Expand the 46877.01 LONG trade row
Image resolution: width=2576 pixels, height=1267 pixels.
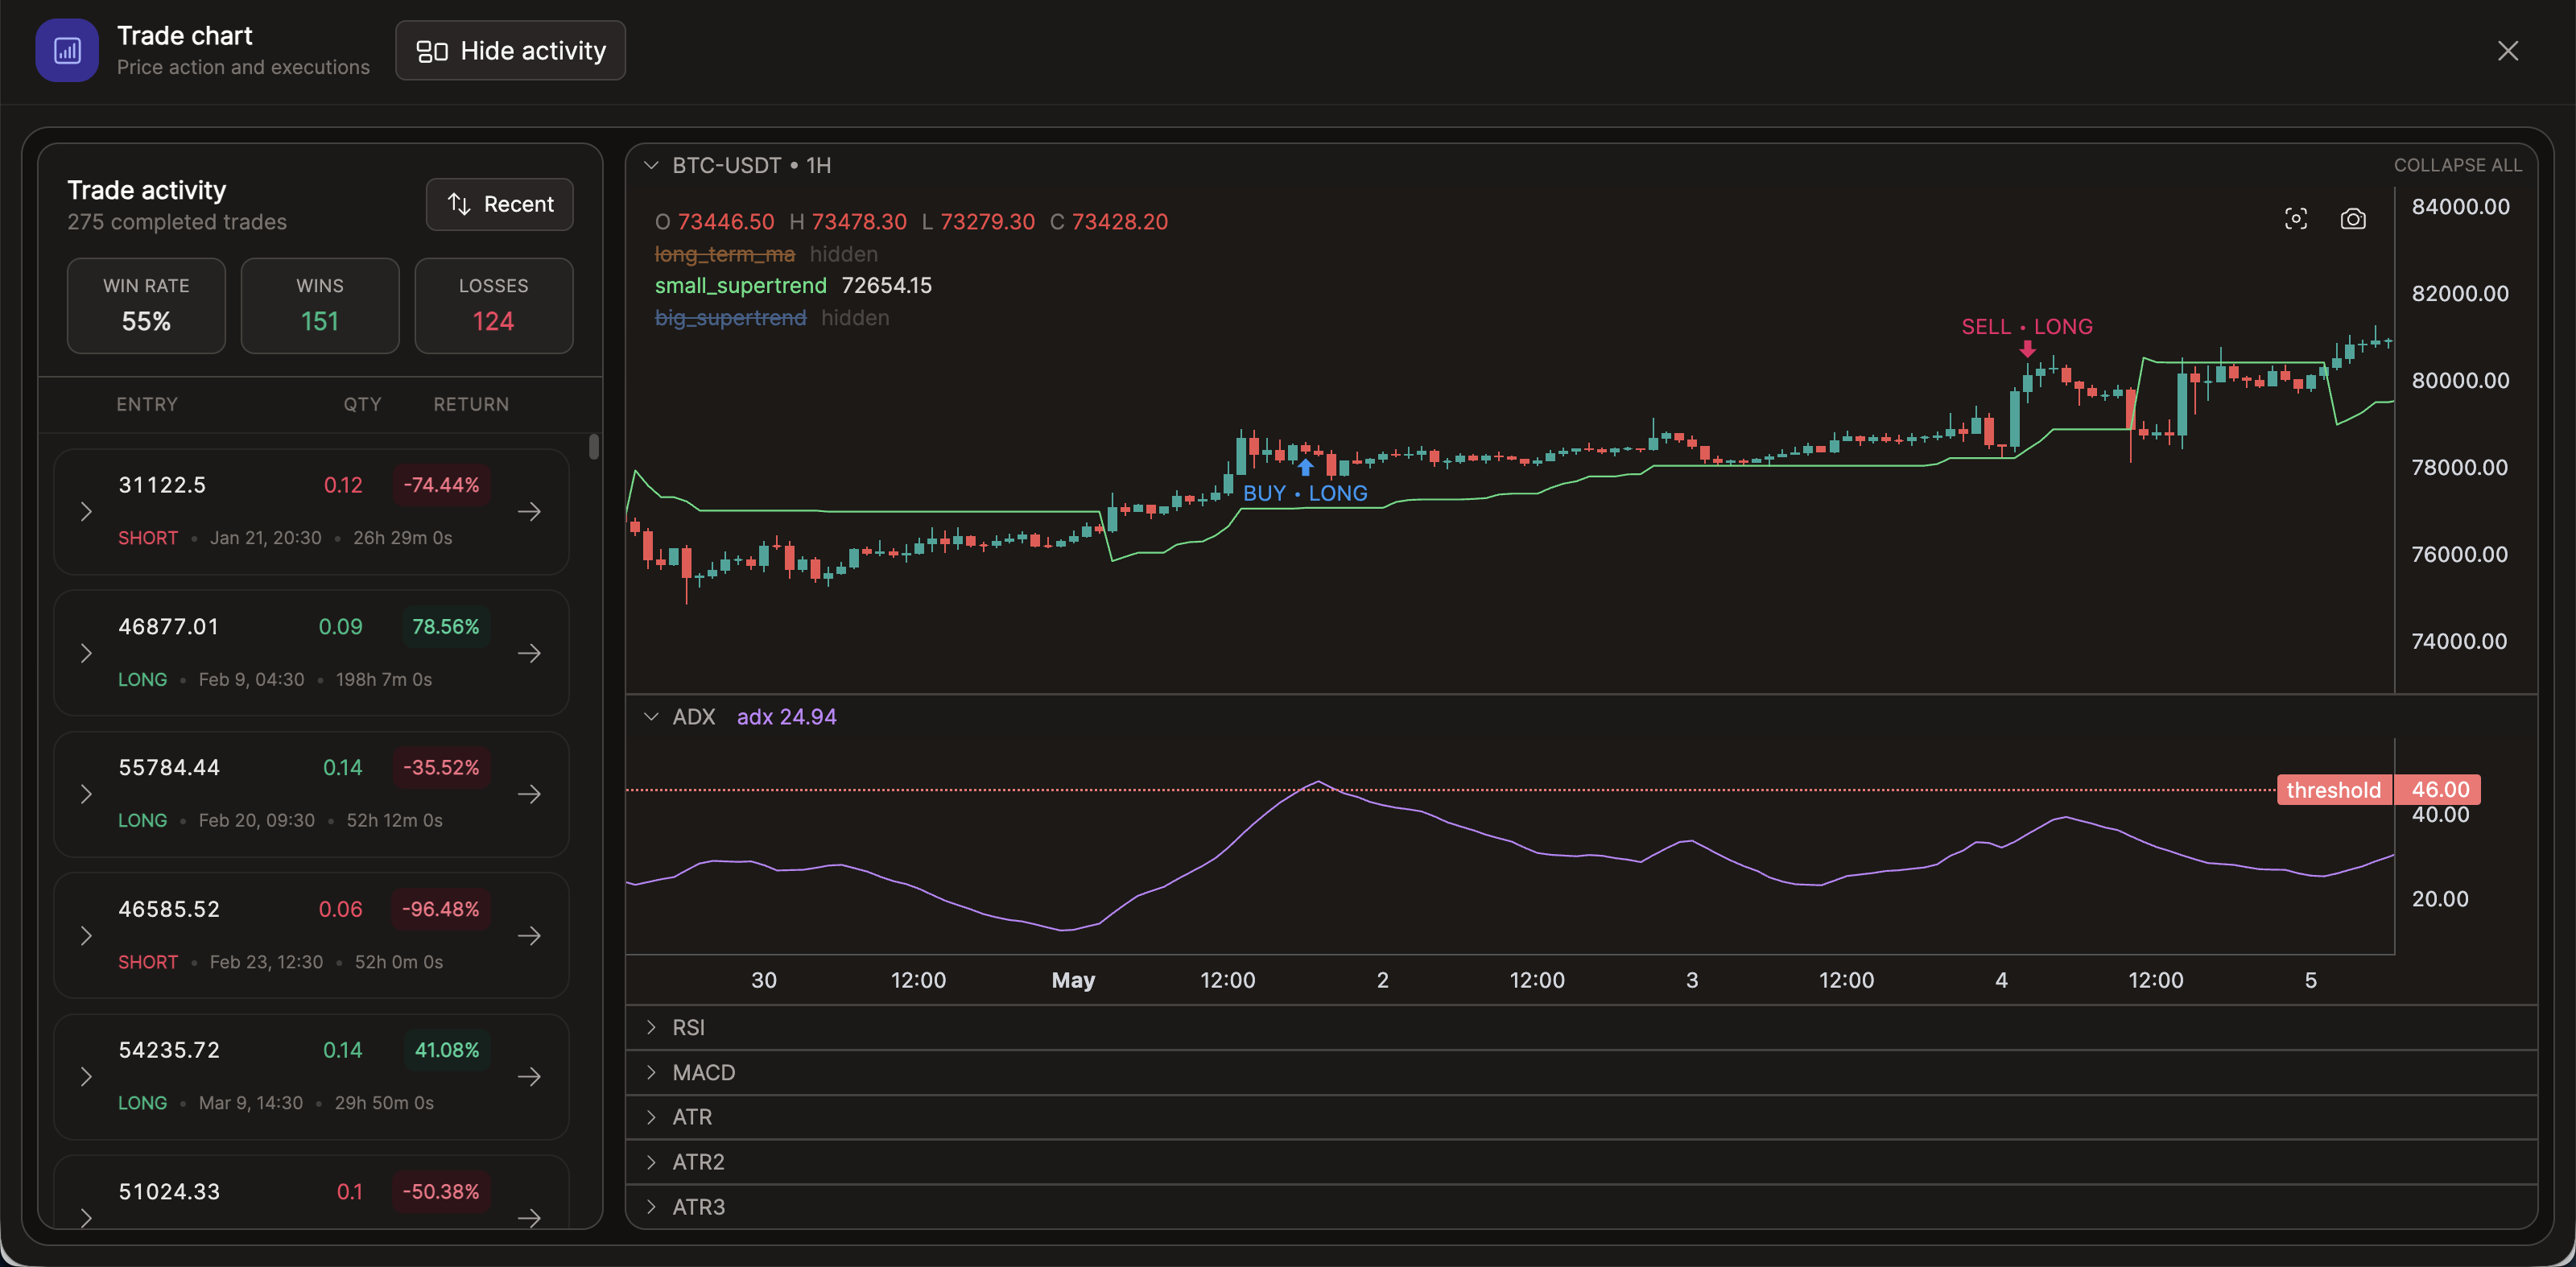[86, 653]
